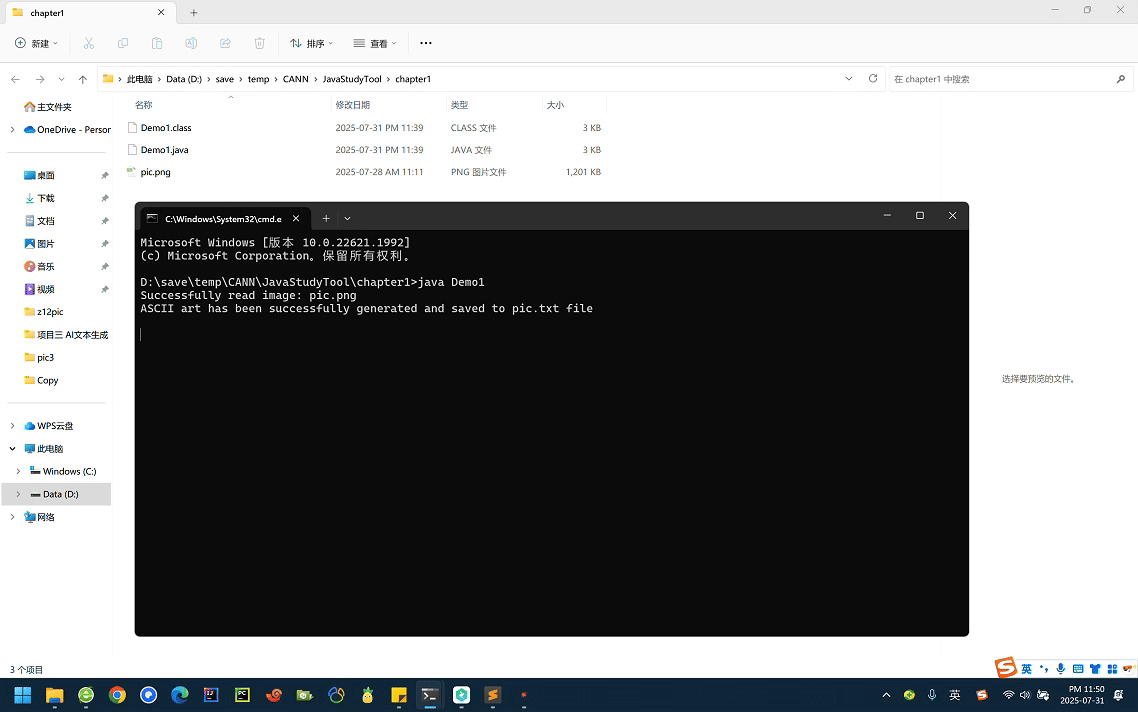Sort by 修改日期 column header
Image resolution: width=1138 pixels, height=712 pixels.
click(x=353, y=105)
